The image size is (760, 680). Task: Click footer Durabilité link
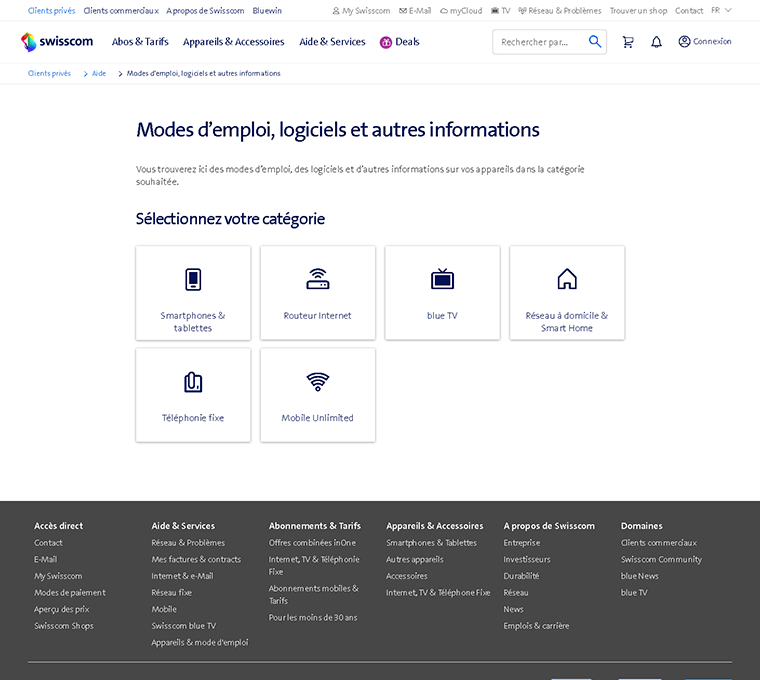coord(521,576)
